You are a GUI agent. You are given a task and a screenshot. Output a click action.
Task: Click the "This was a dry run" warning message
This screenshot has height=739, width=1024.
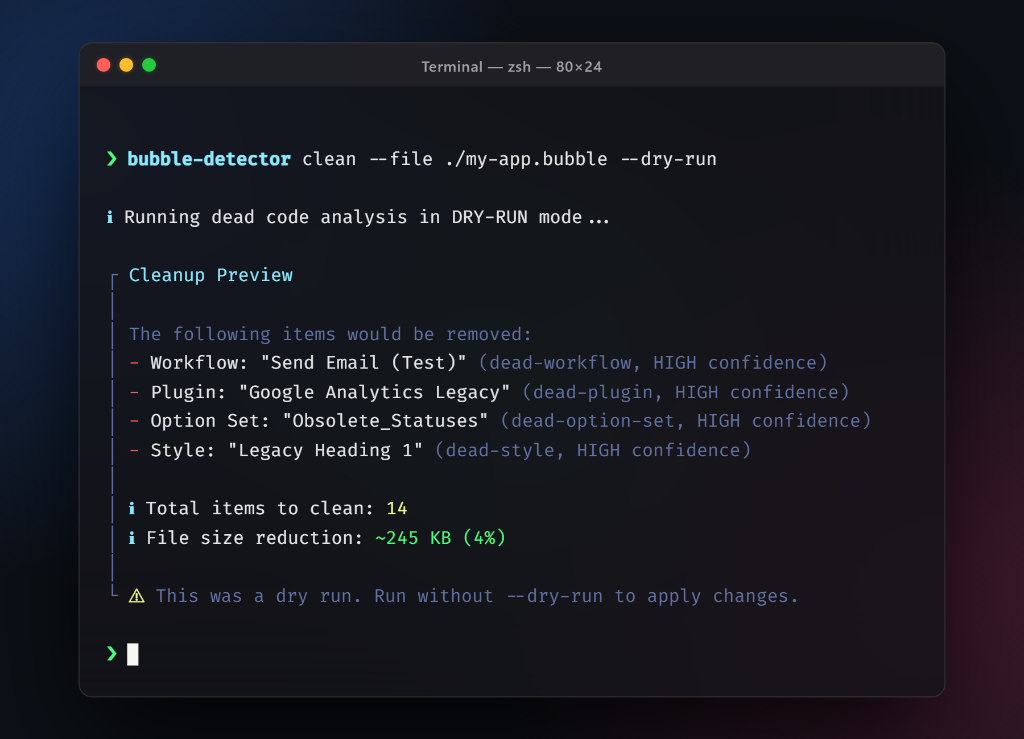tap(477, 596)
